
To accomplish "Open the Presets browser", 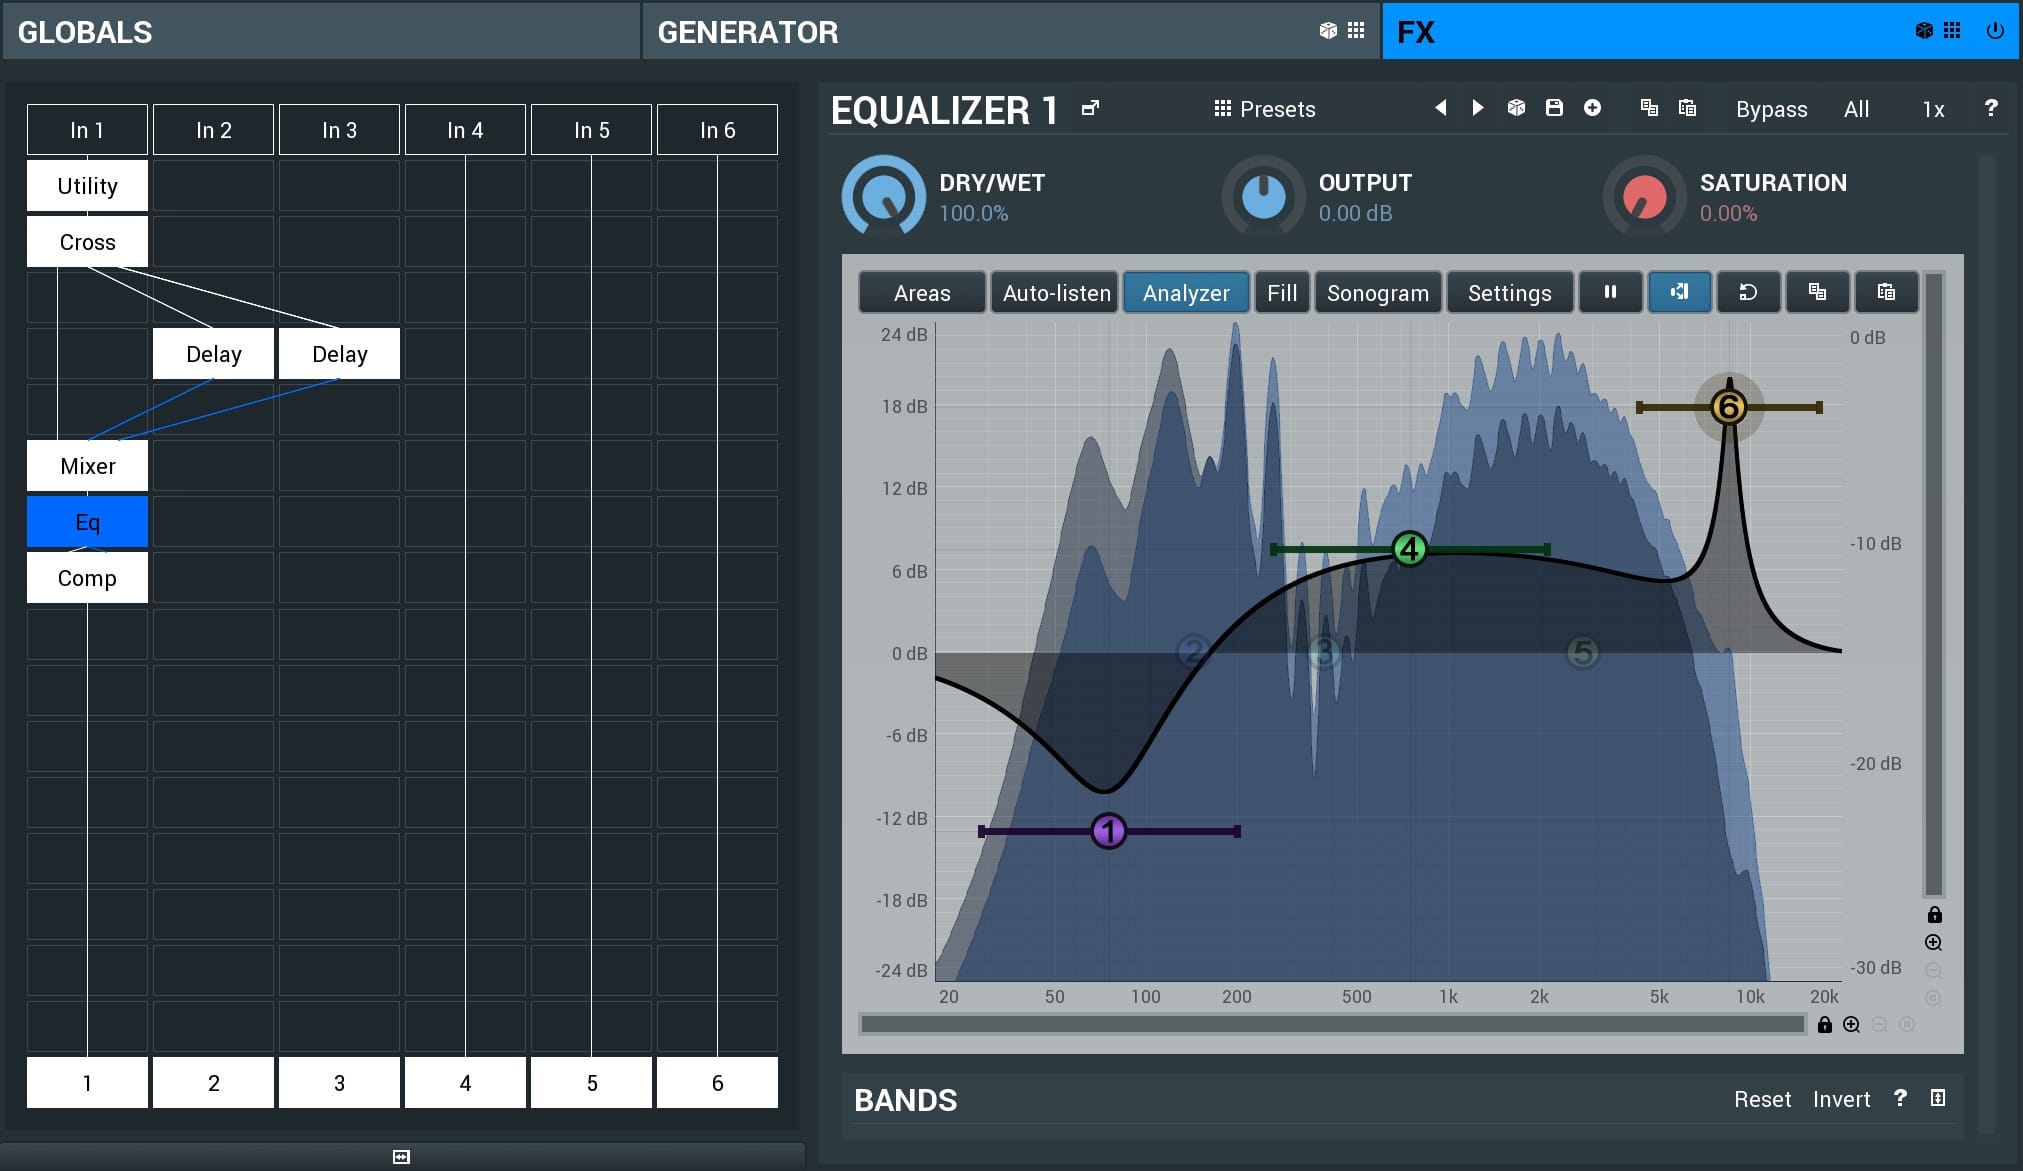I will (1264, 109).
